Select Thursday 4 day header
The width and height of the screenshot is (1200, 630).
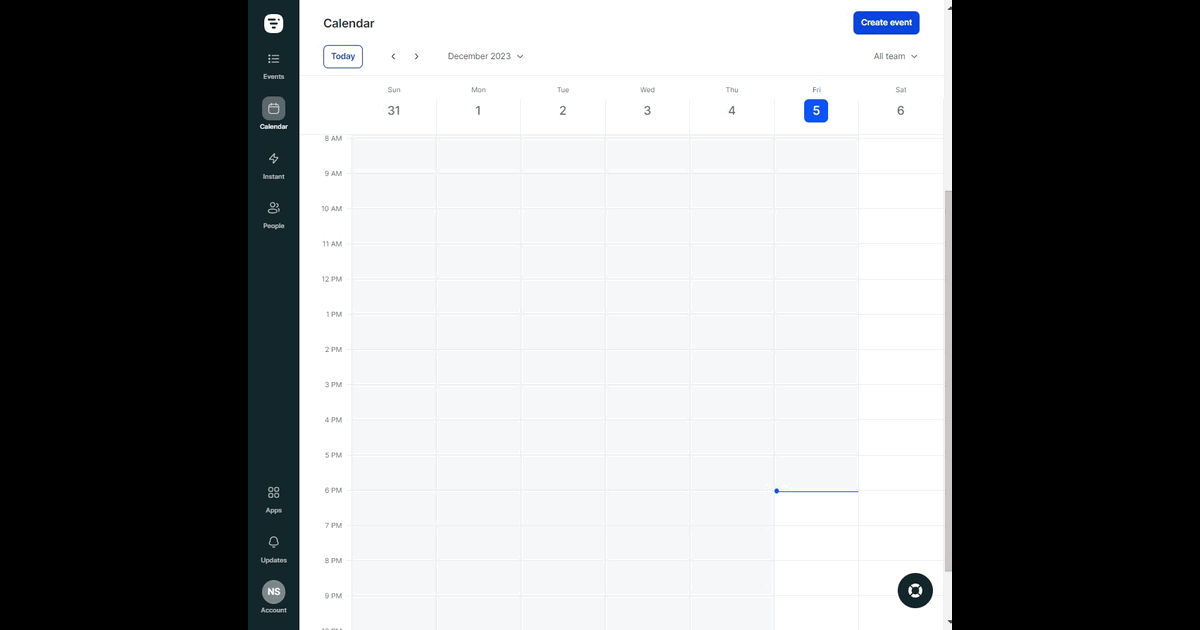click(x=732, y=103)
